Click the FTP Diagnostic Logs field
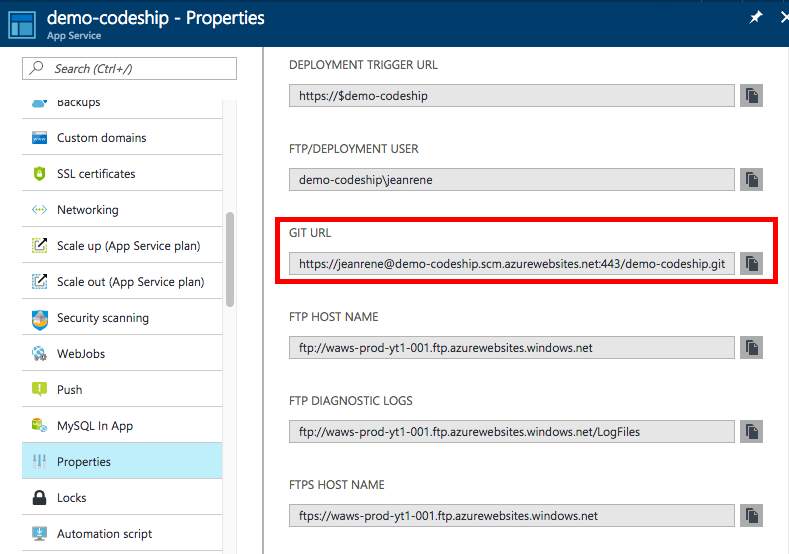Image resolution: width=789 pixels, height=554 pixels. 512,432
